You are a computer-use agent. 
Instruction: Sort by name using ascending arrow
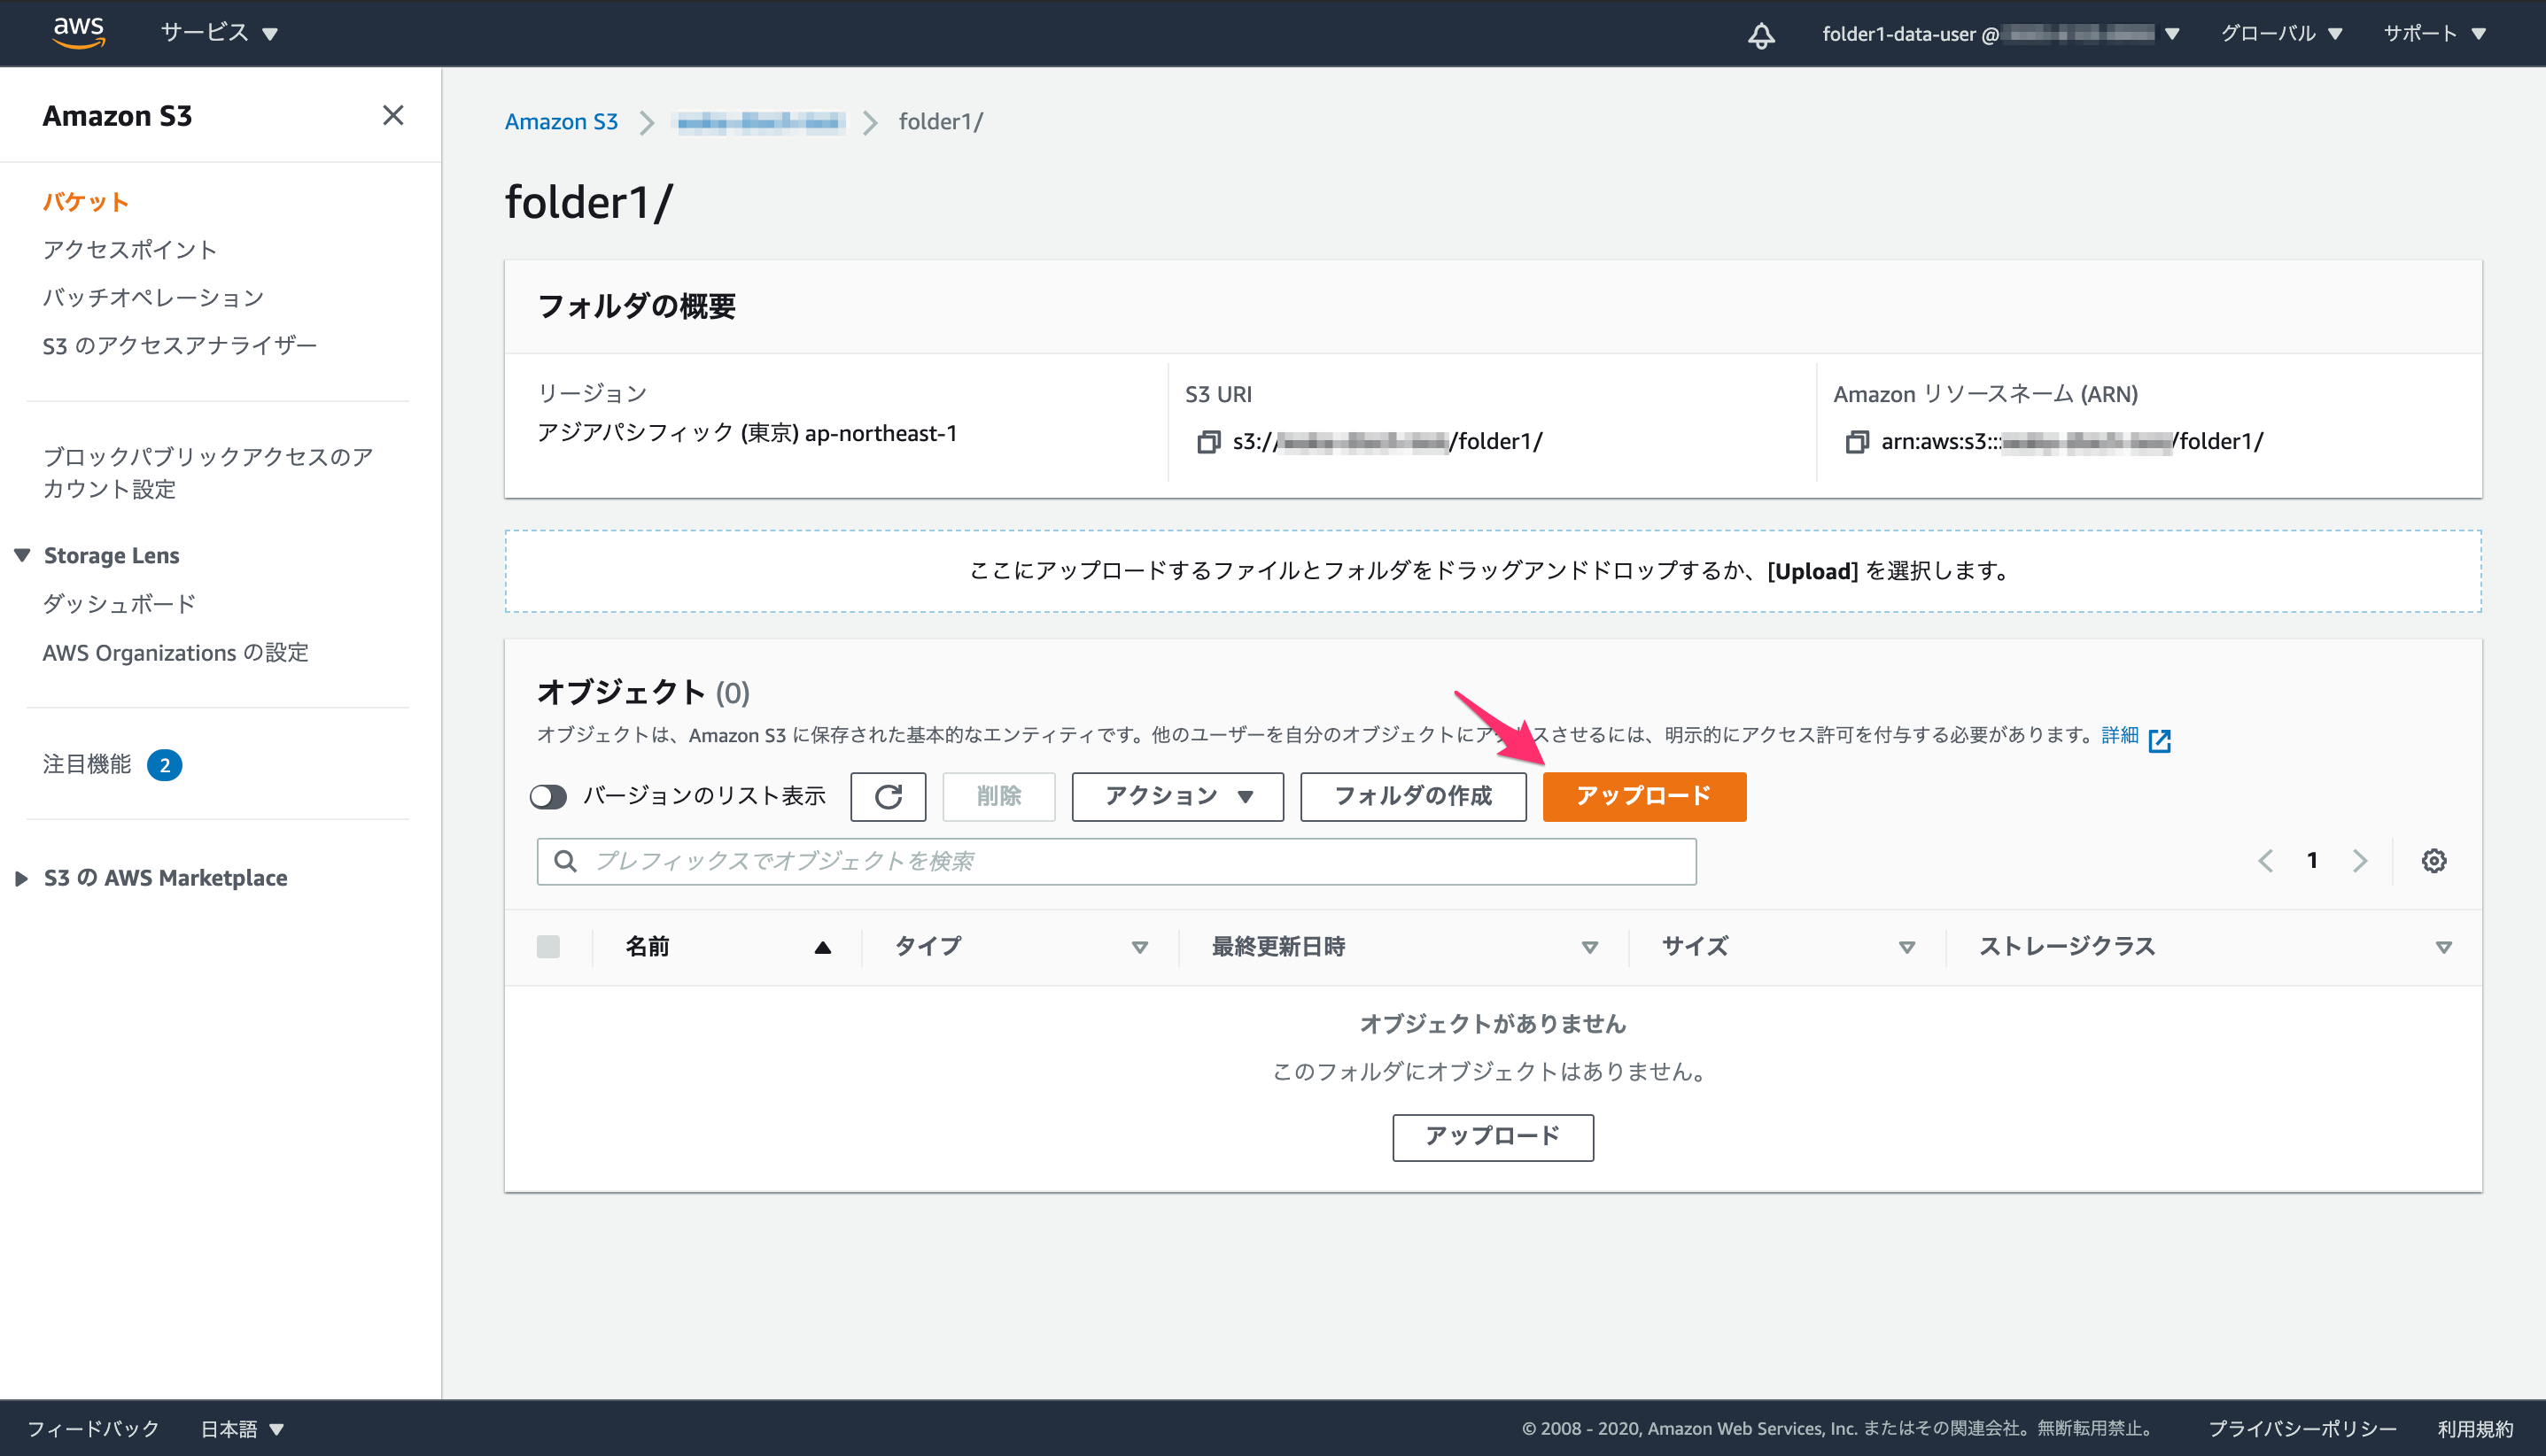pos(822,947)
